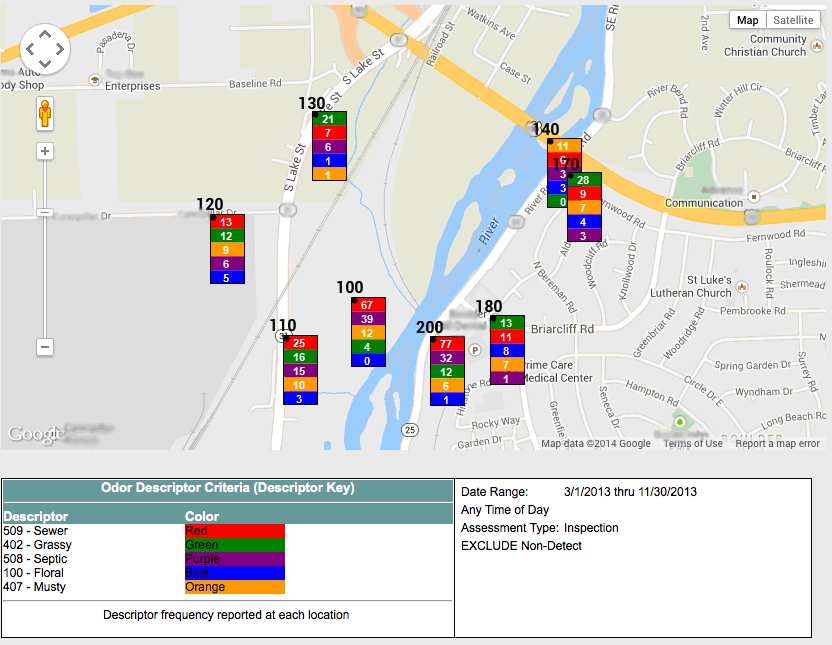
Task: Zoom out with the minus button
Action: (x=45, y=347)
